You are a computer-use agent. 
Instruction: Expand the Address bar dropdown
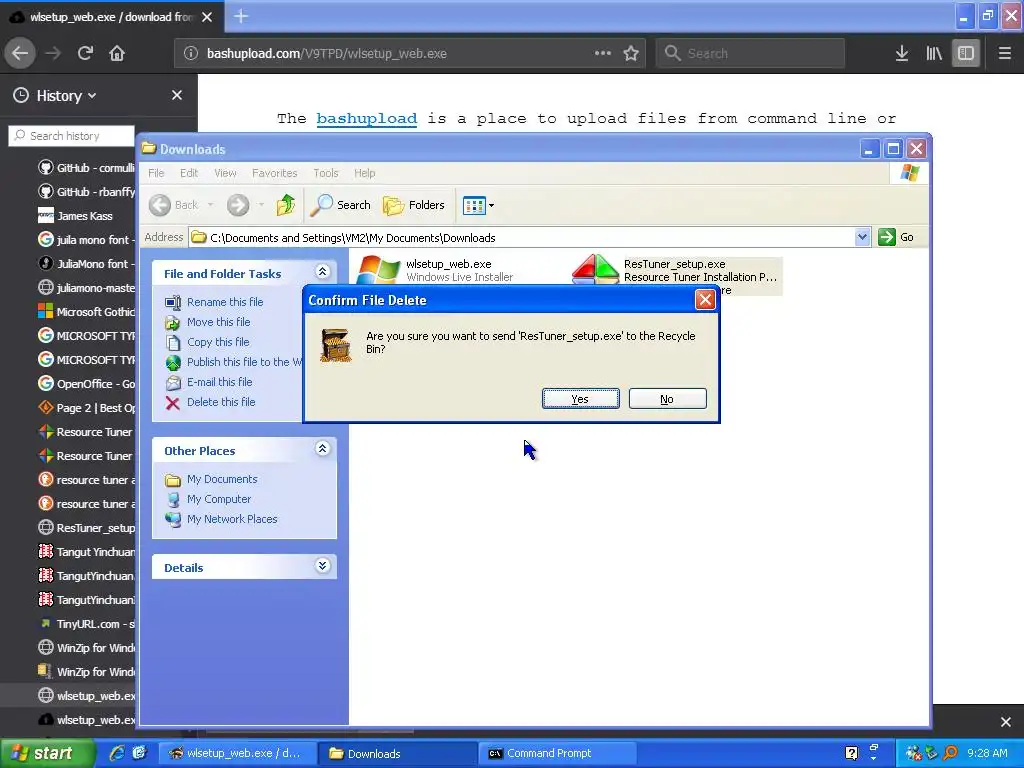click(x=862, y=237)
